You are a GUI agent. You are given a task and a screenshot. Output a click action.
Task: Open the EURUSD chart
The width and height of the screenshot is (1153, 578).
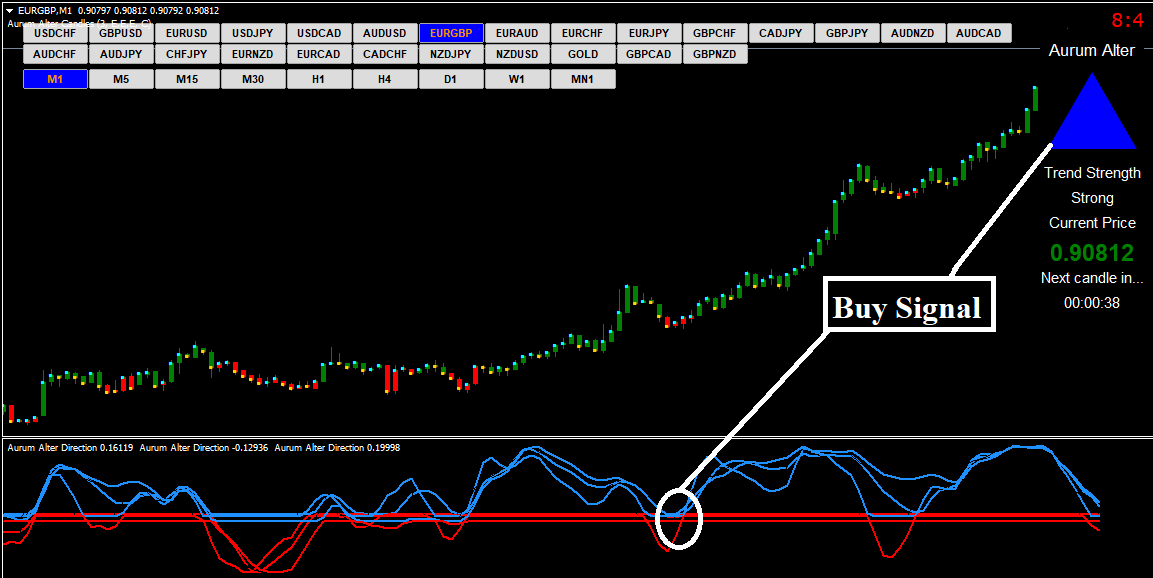click(x=187, y=33)
